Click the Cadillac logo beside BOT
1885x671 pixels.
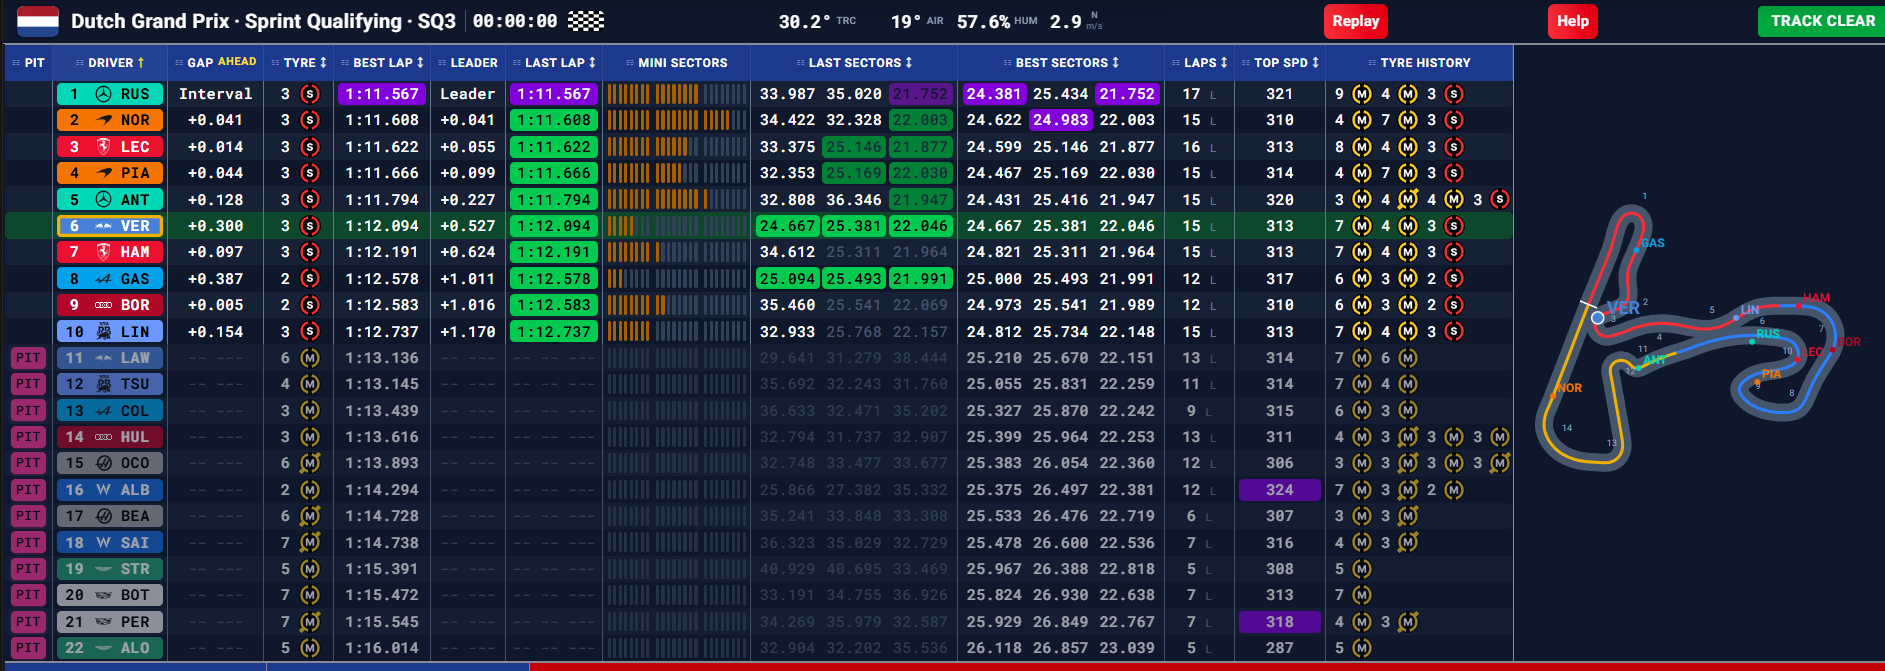[103, 595]
